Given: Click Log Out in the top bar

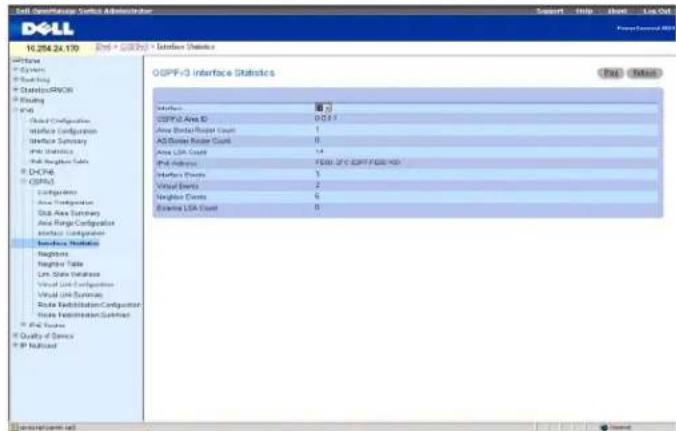Looking at the screenshot, I should point(657,11).
